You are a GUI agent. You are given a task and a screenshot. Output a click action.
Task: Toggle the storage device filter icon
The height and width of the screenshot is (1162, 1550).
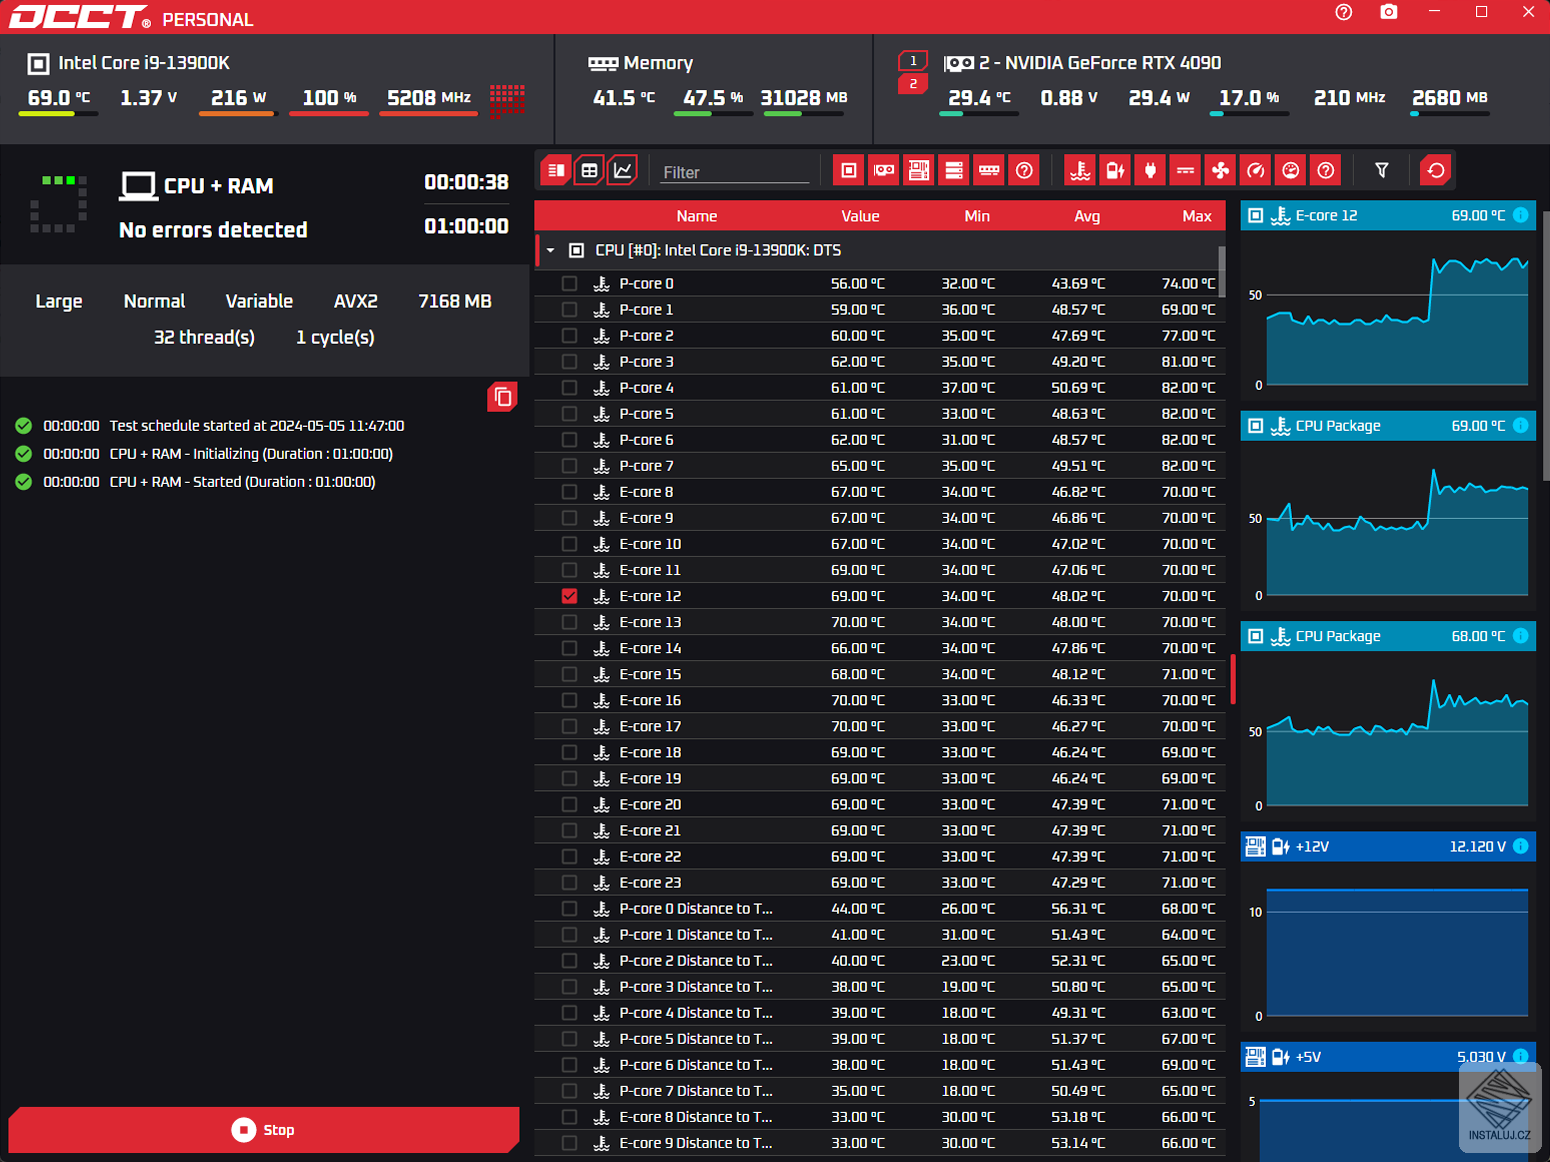[954, 170]
